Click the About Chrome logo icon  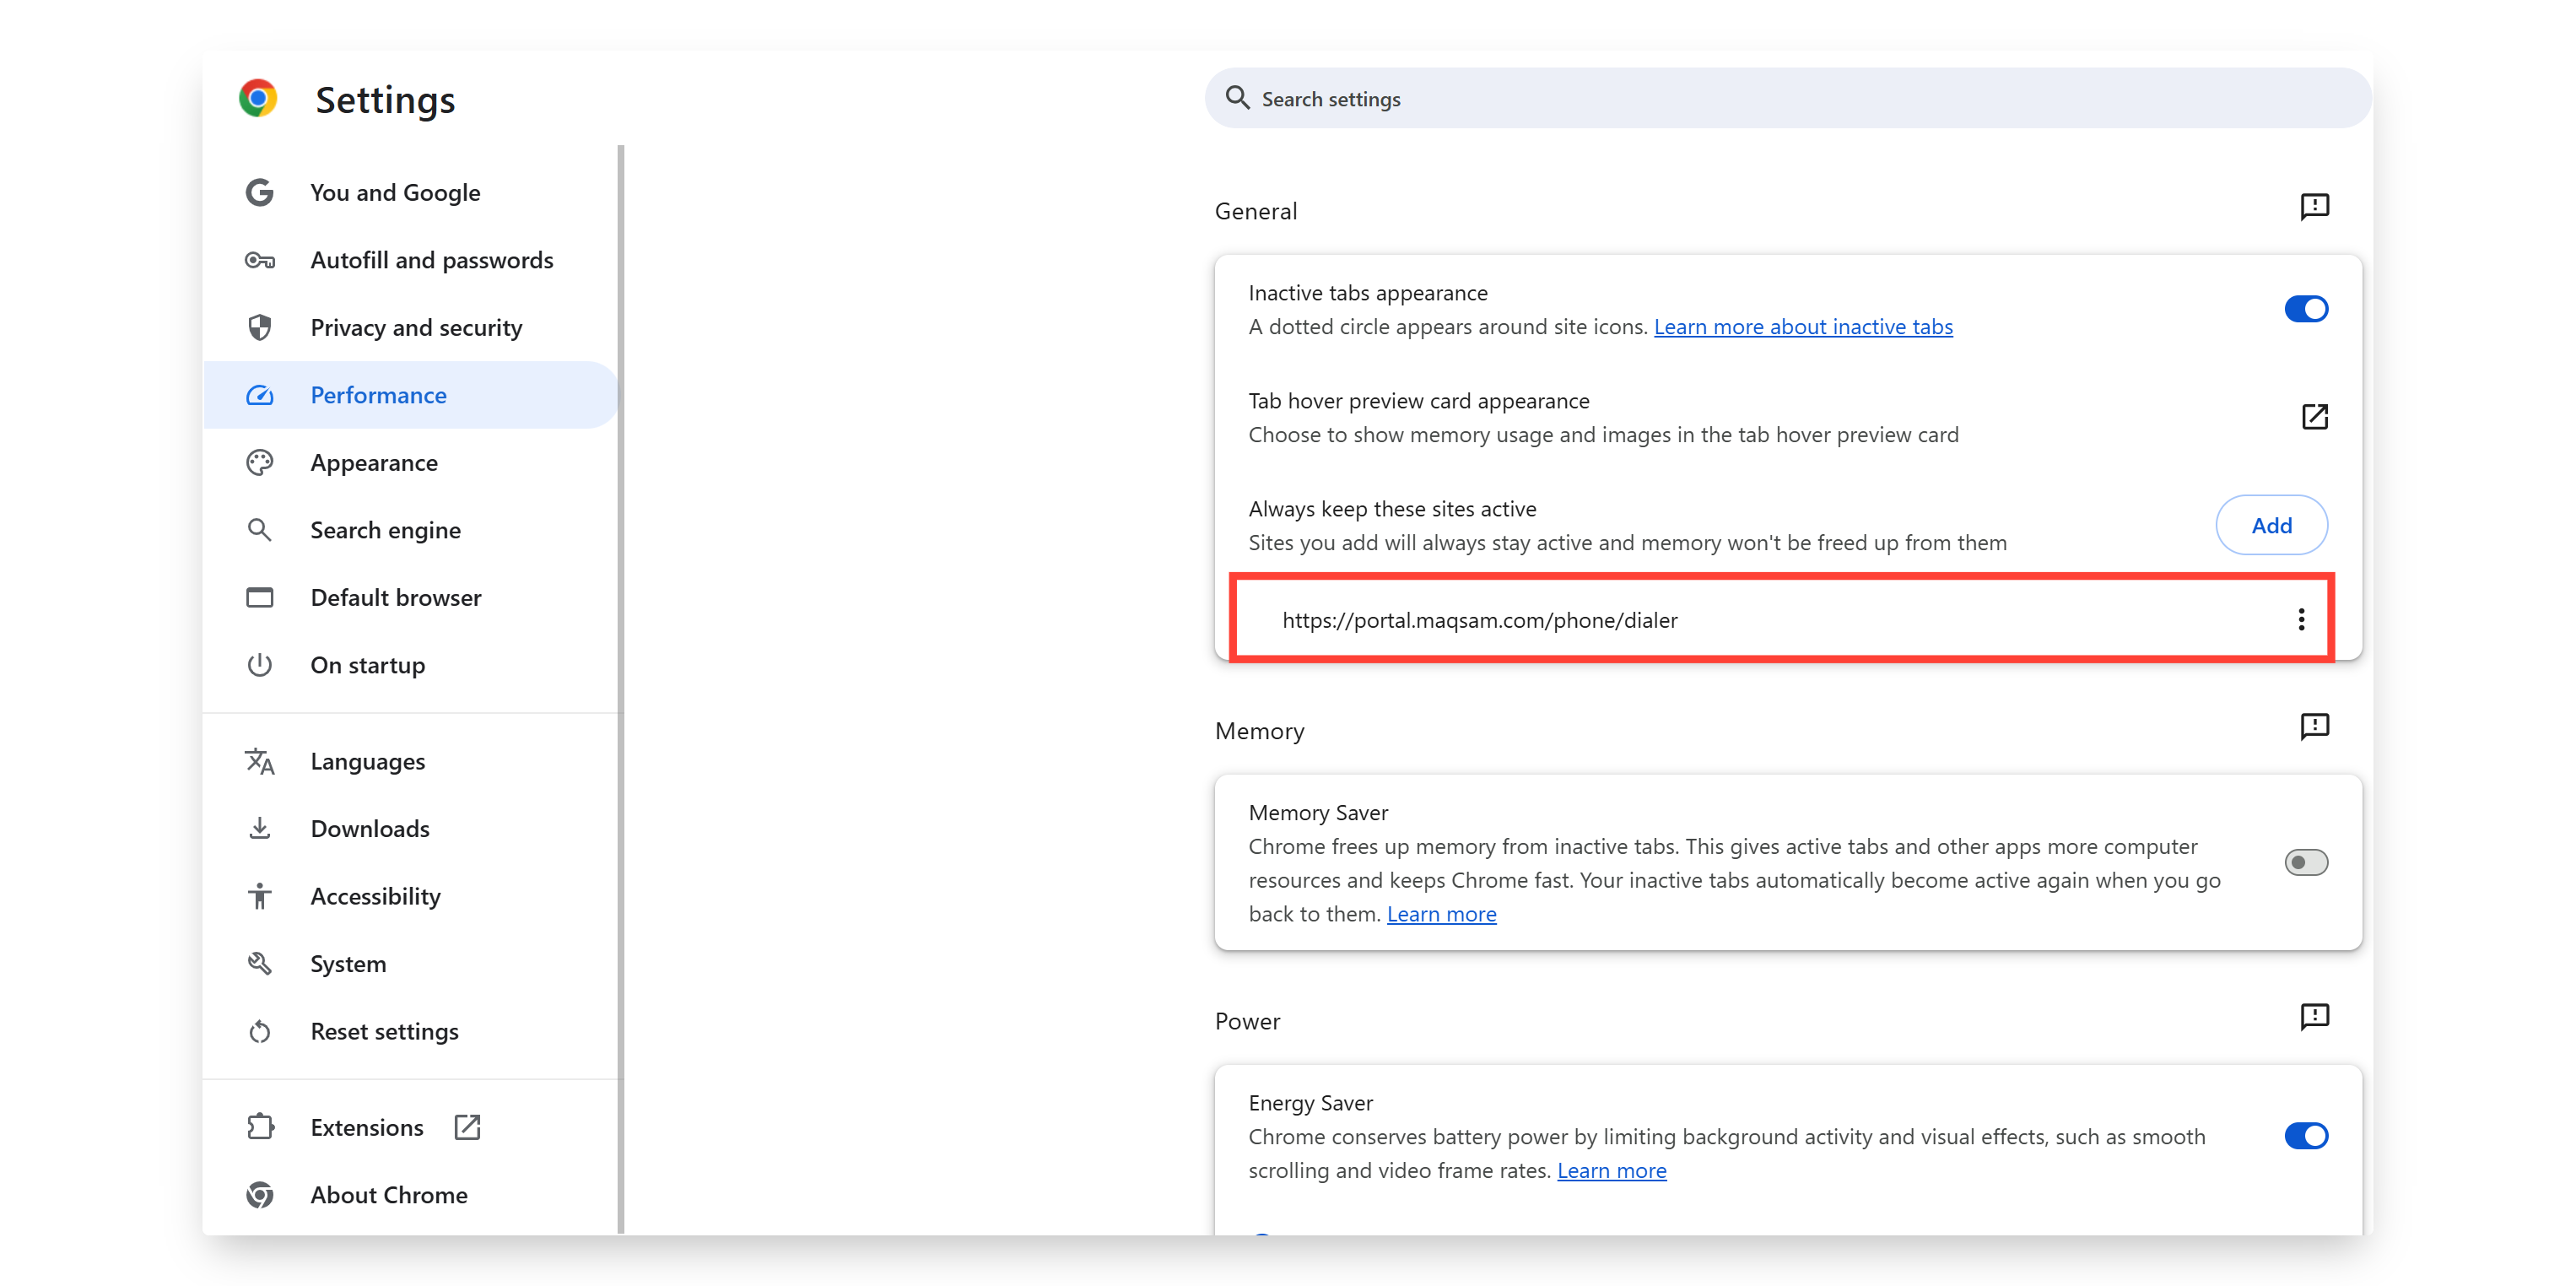(260, 1195)
